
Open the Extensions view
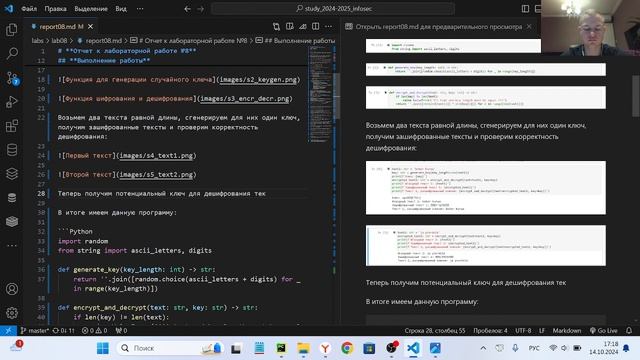(12, 126)
